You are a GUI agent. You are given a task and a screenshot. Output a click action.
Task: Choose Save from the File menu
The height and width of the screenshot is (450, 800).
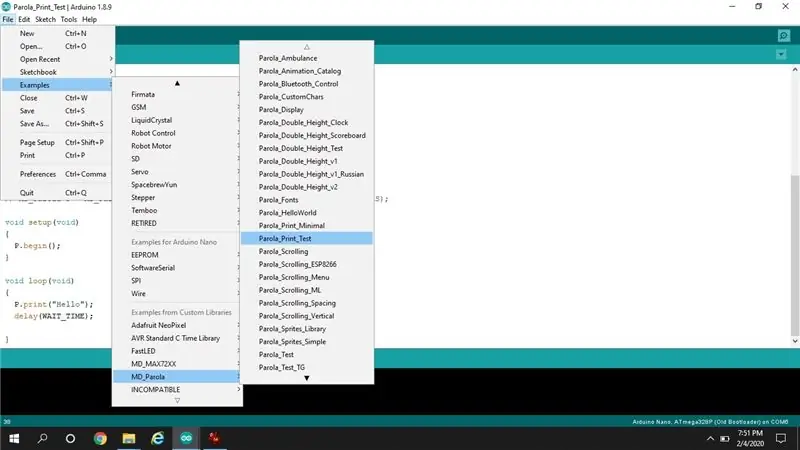click(x=58, y=111)
